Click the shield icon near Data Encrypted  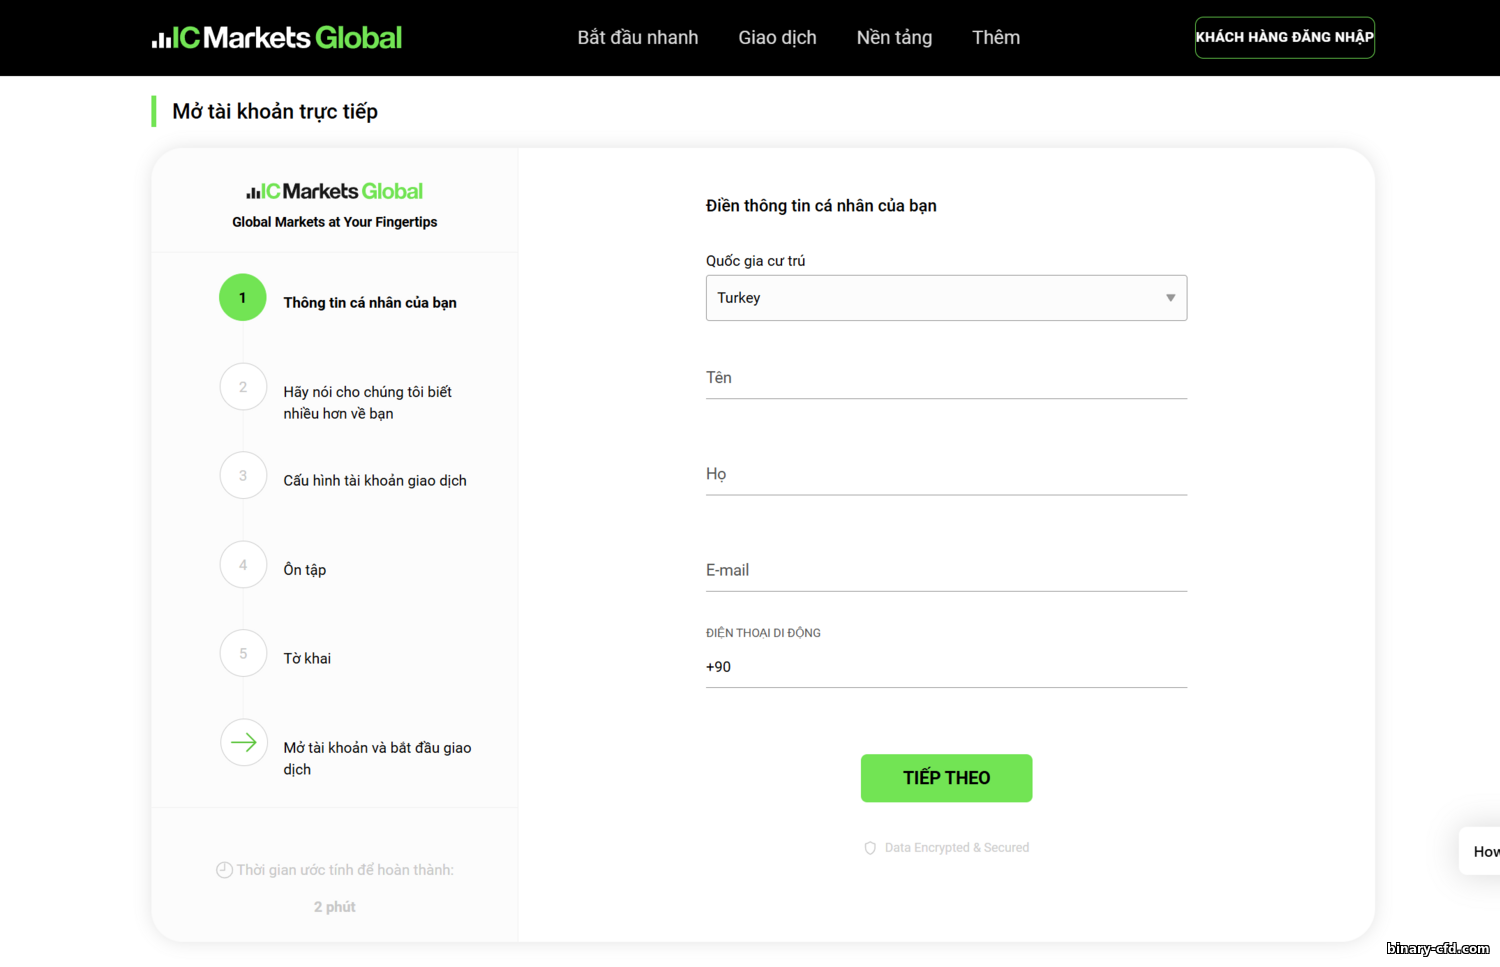point(870,848)
